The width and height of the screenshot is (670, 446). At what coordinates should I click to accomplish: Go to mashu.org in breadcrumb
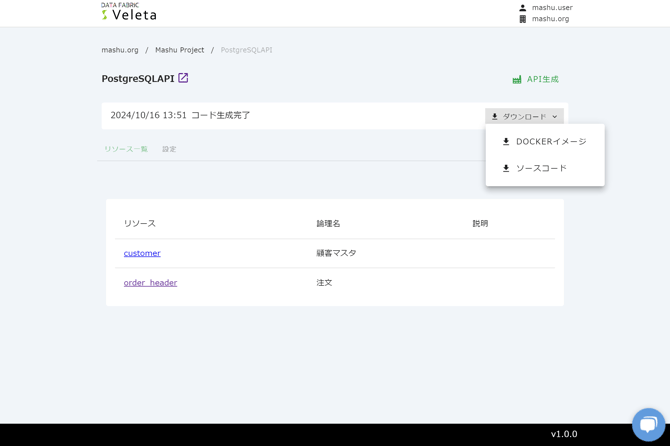[120, 50]
